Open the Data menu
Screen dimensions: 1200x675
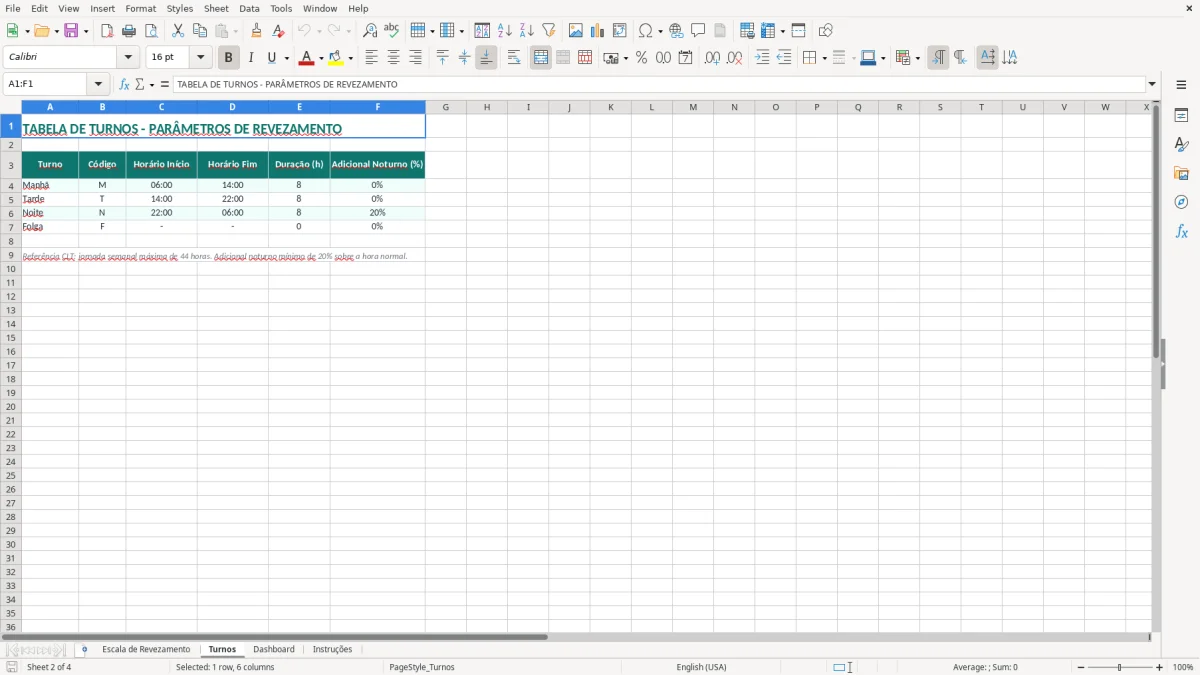coord(249,8)
